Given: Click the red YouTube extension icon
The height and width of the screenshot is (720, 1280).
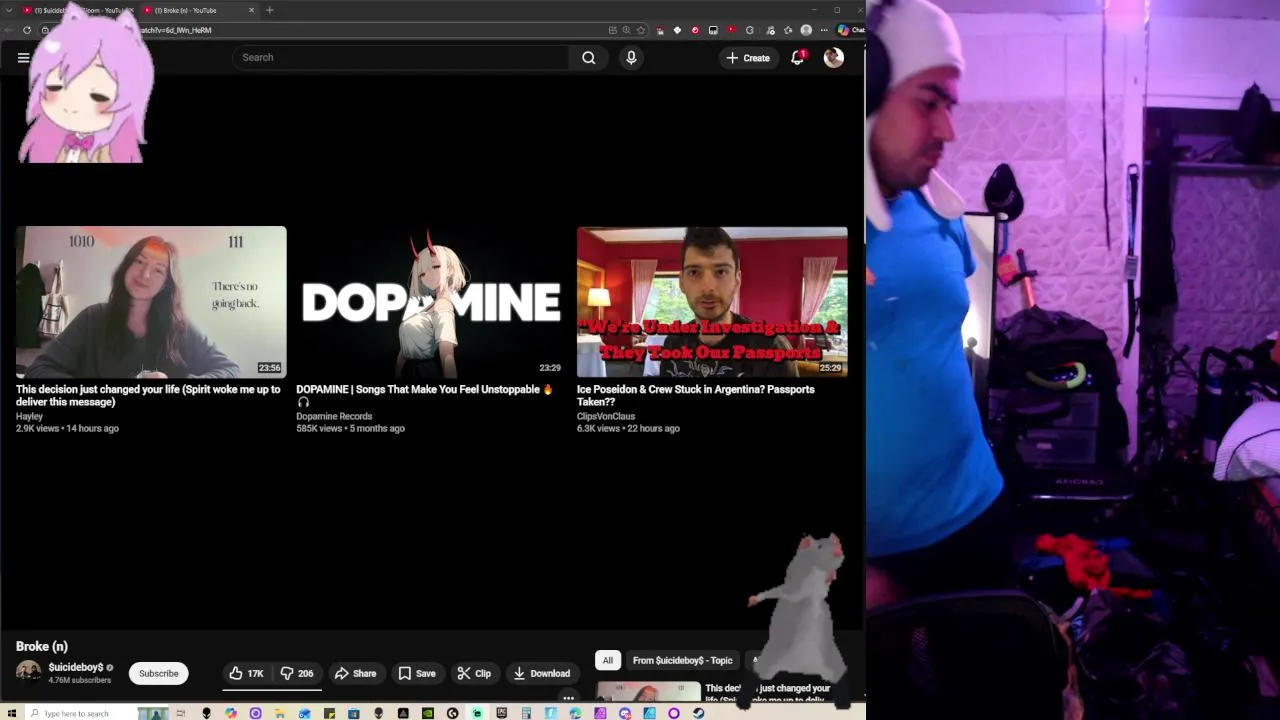Looking at the screenshot, I should click(731, 30).
